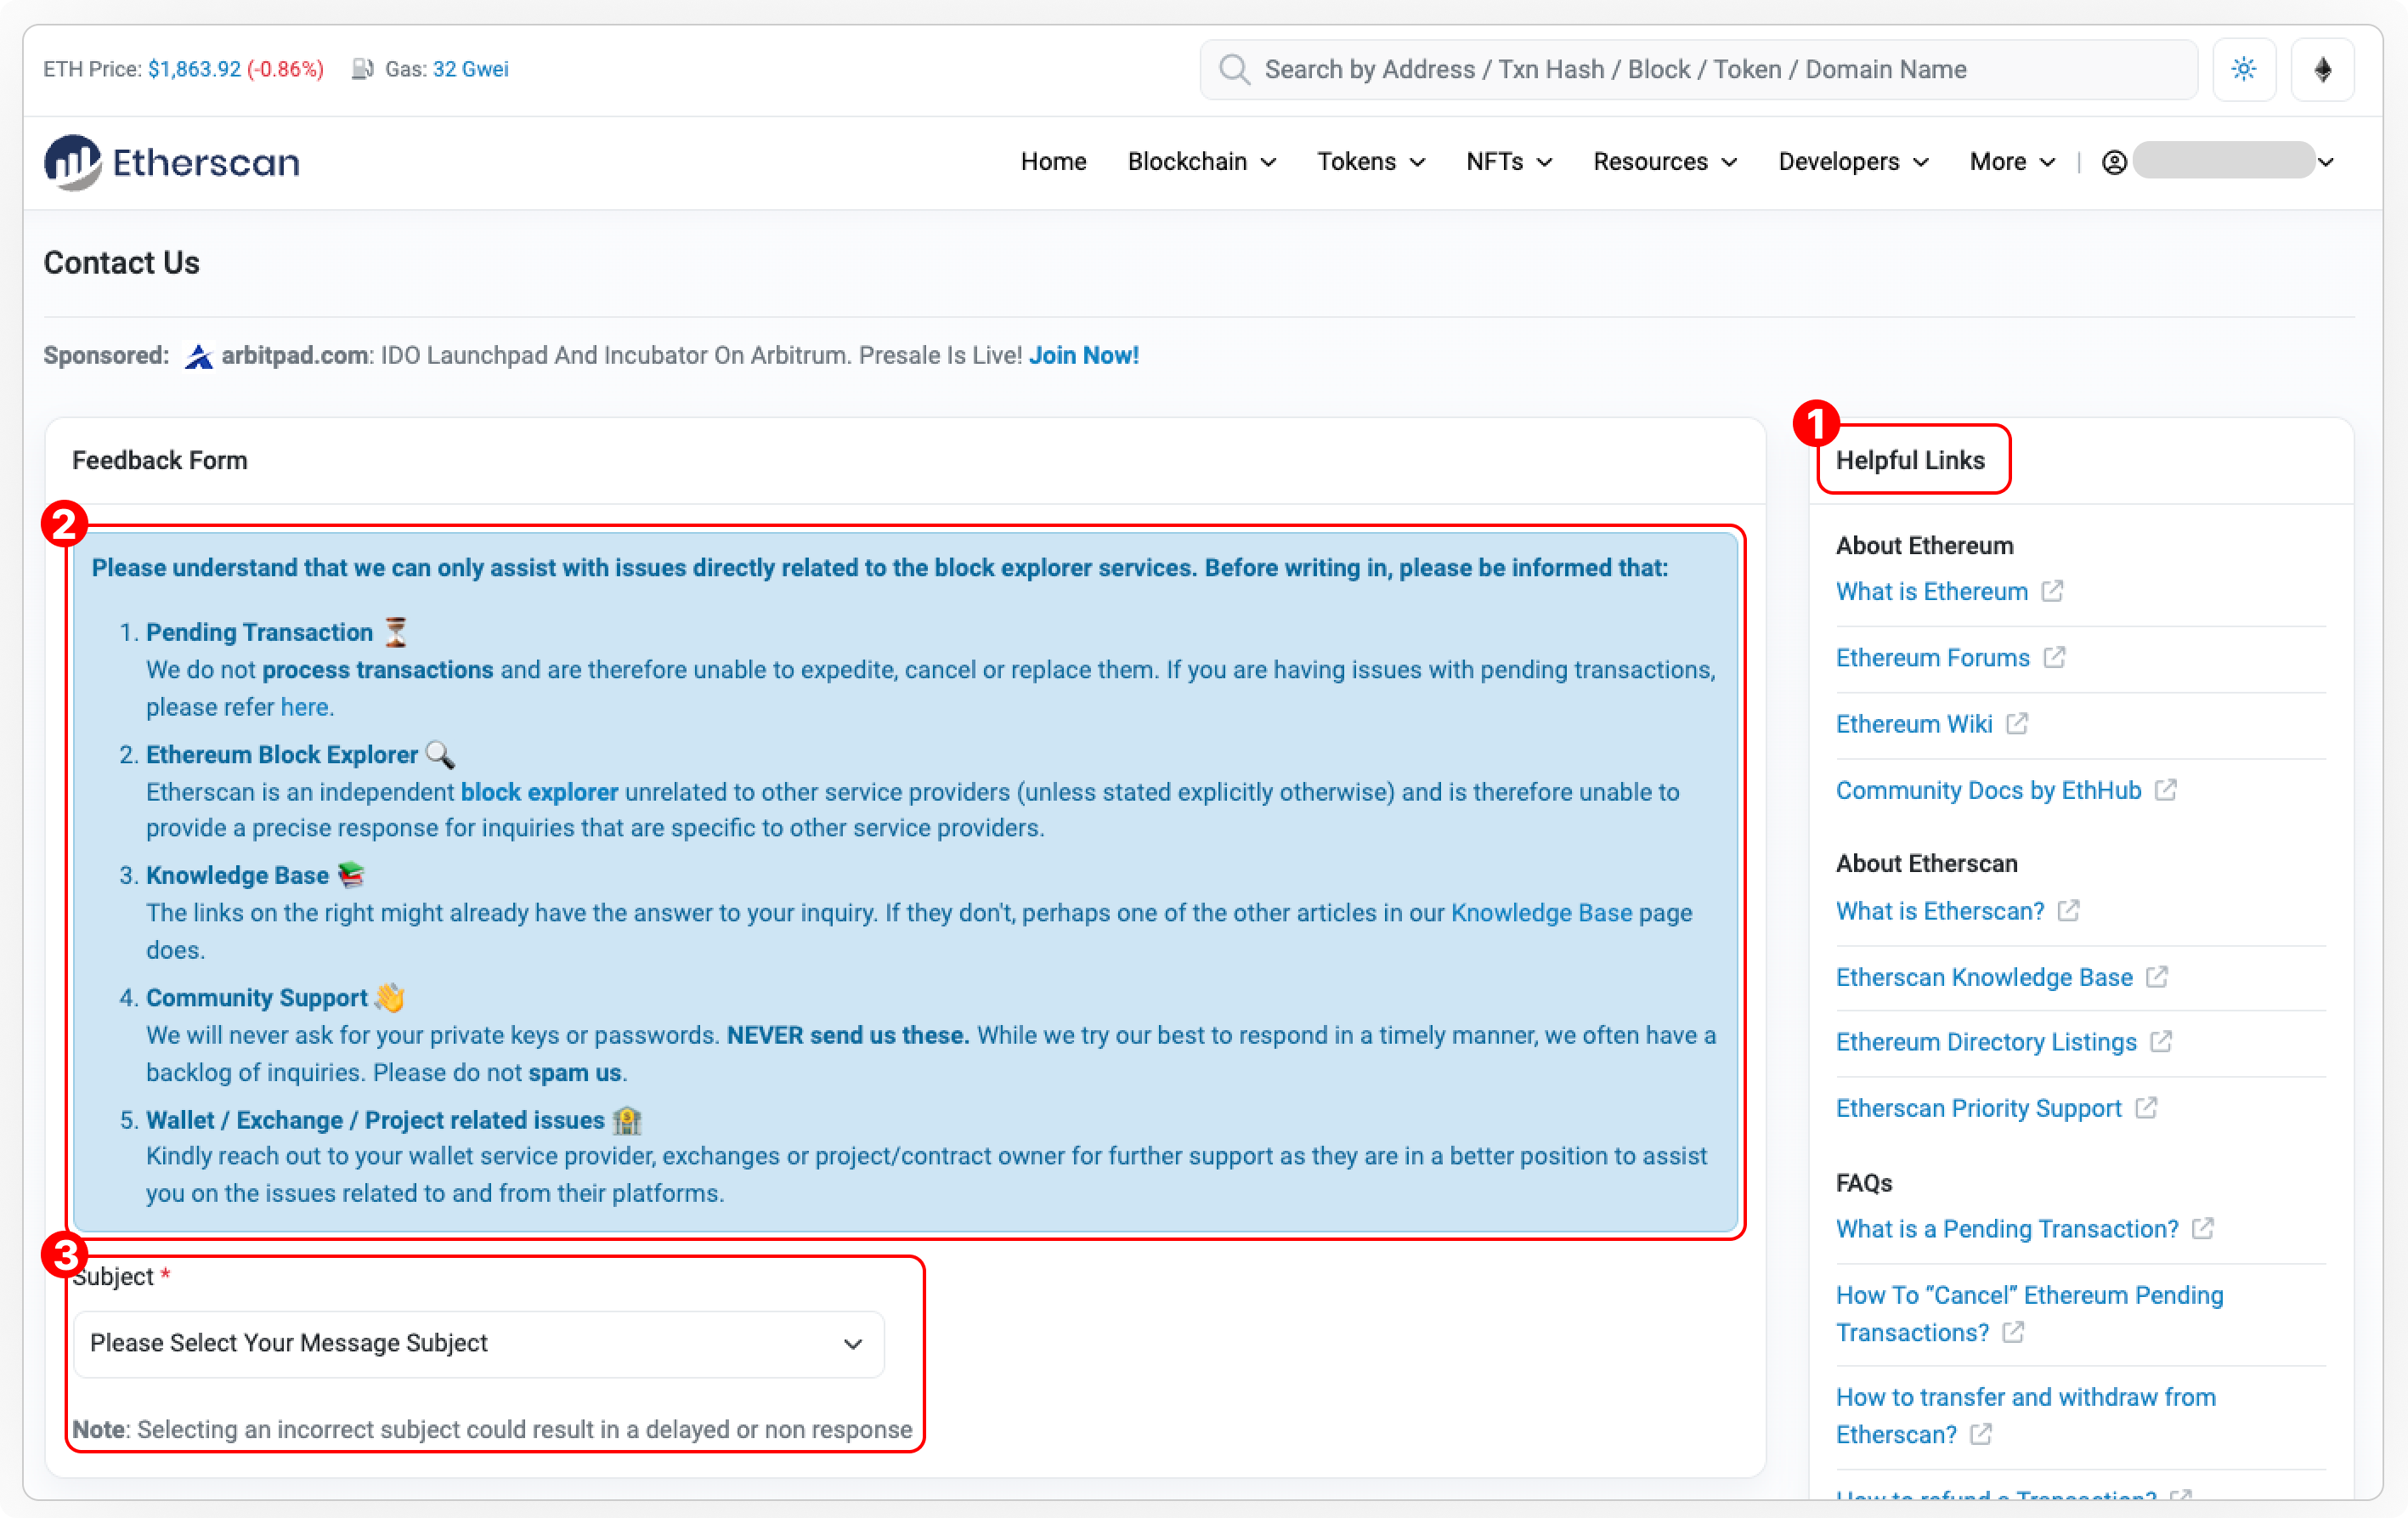Open the Please Select Your Message Subject dropdown
2408x1518 pixels.
[x=478, y=1343]
